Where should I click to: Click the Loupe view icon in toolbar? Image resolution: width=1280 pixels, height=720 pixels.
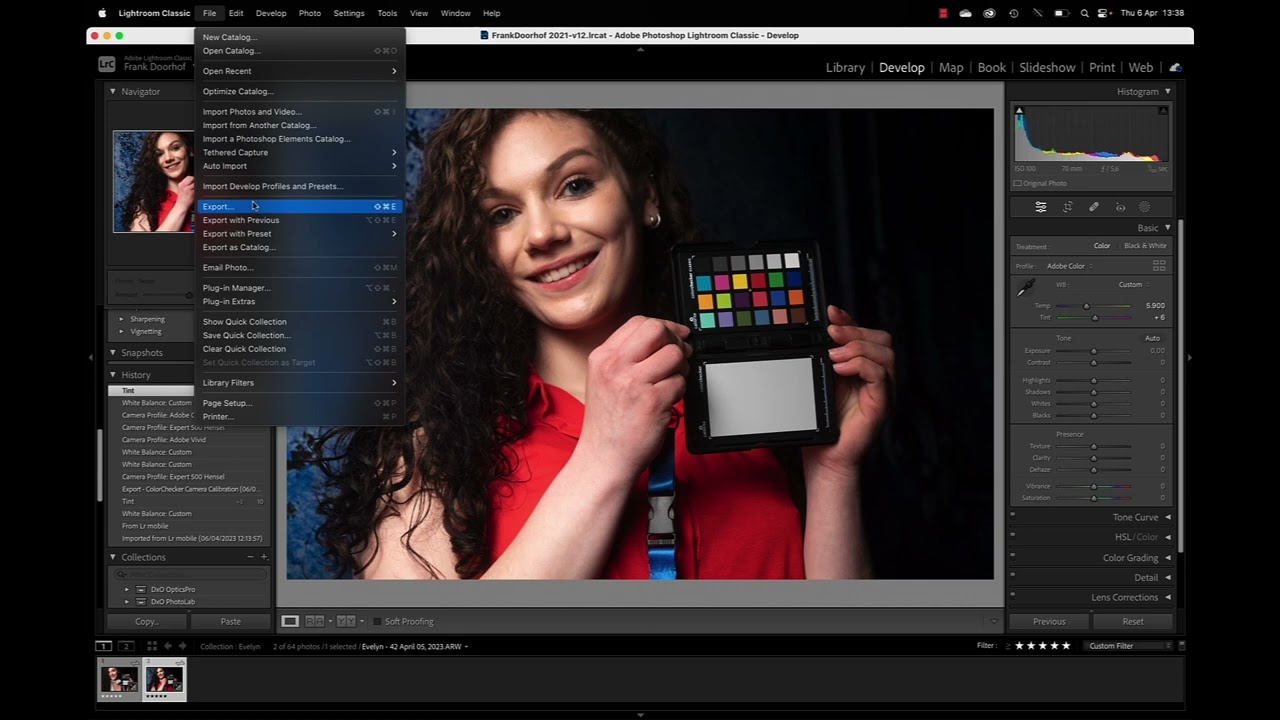(x=290, y=621)
